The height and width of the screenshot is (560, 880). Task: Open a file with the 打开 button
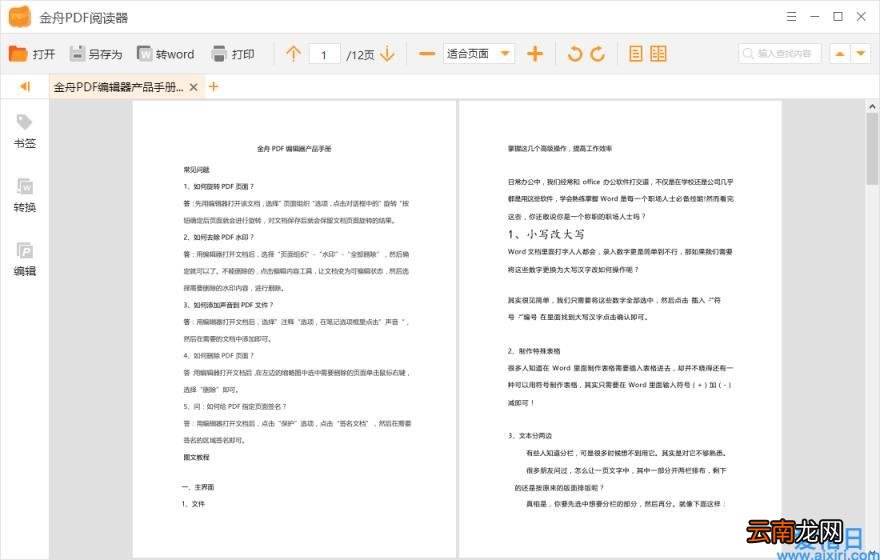click(x=32, y=54)
